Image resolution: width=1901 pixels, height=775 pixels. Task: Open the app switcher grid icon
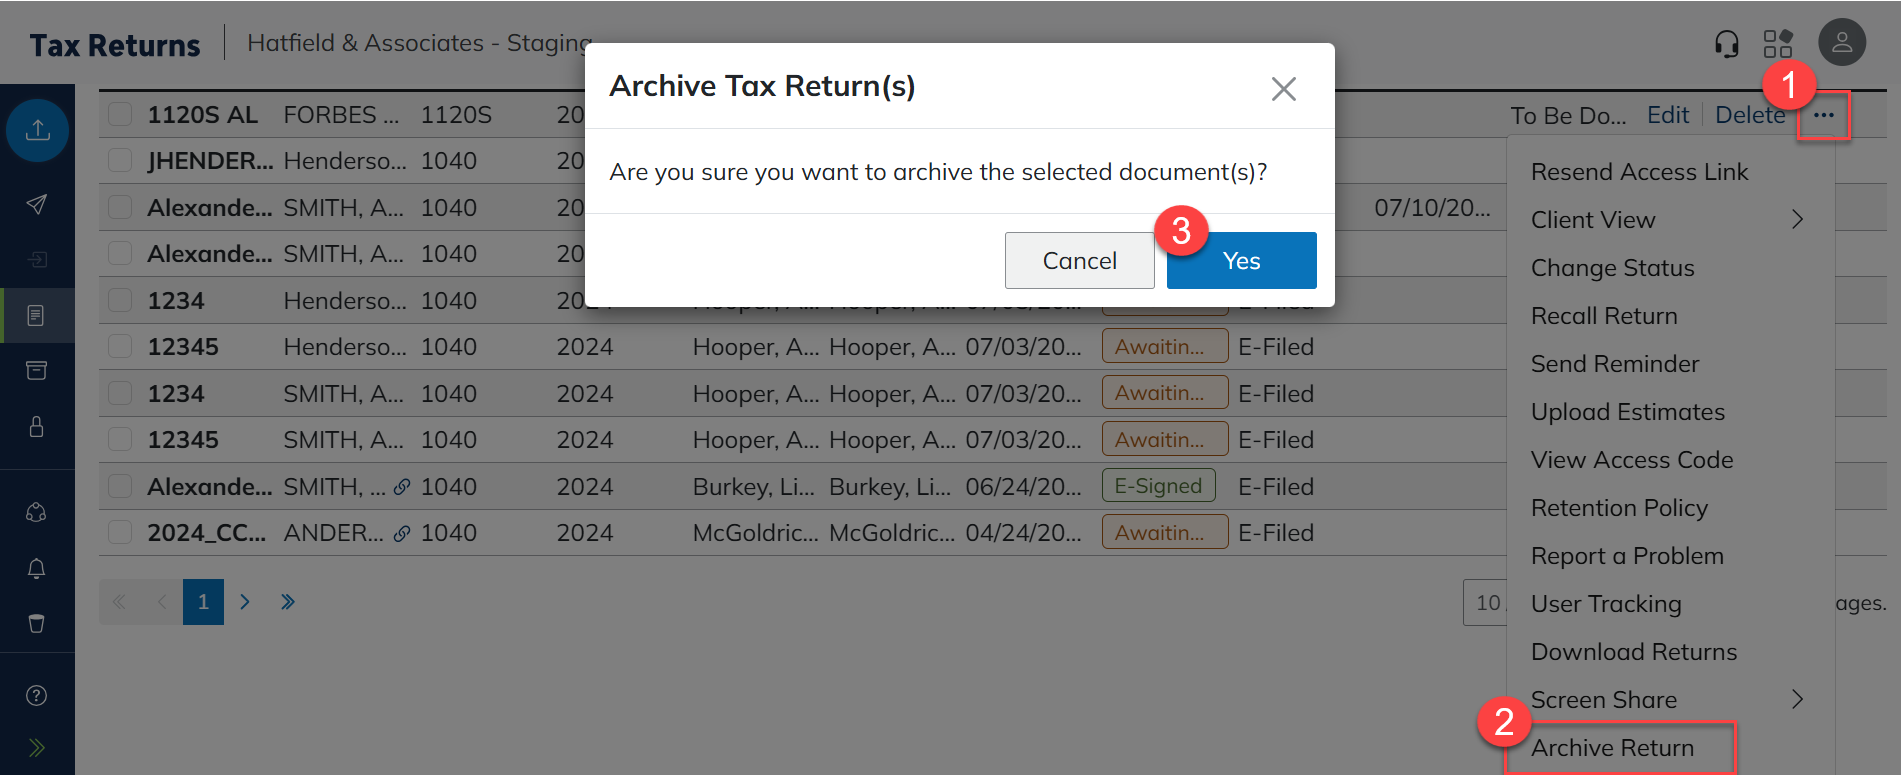(x=1778, y=44)
